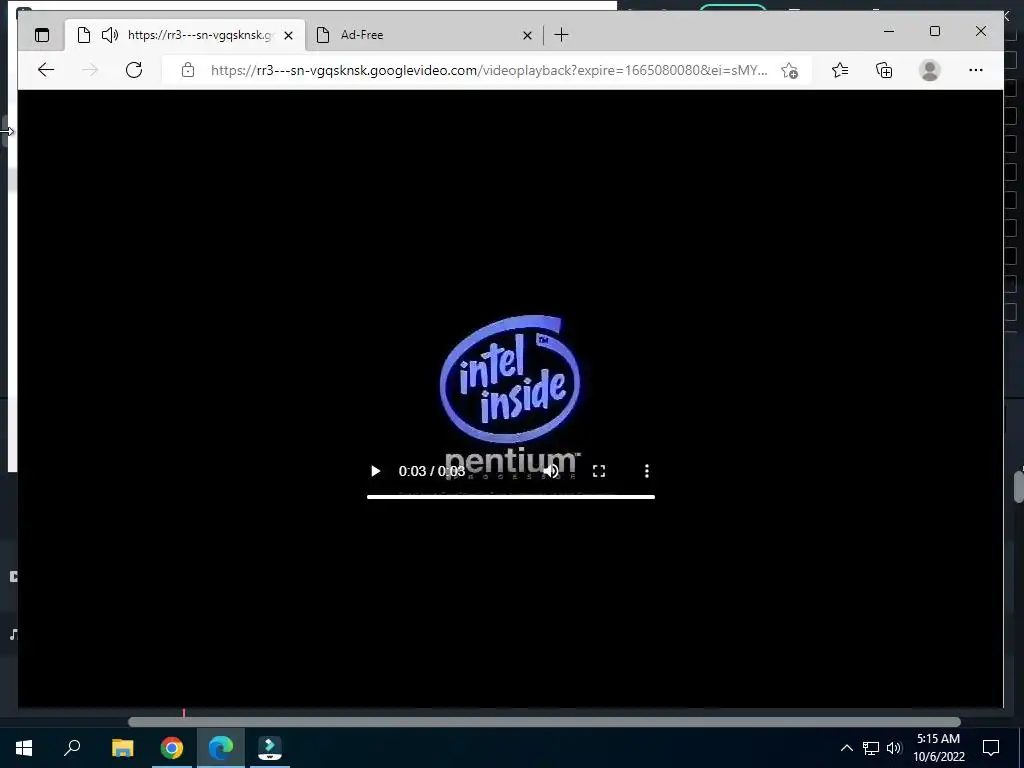Close the Edge browser window
The image size is (1024, 768).
click(x=980, y=31)
